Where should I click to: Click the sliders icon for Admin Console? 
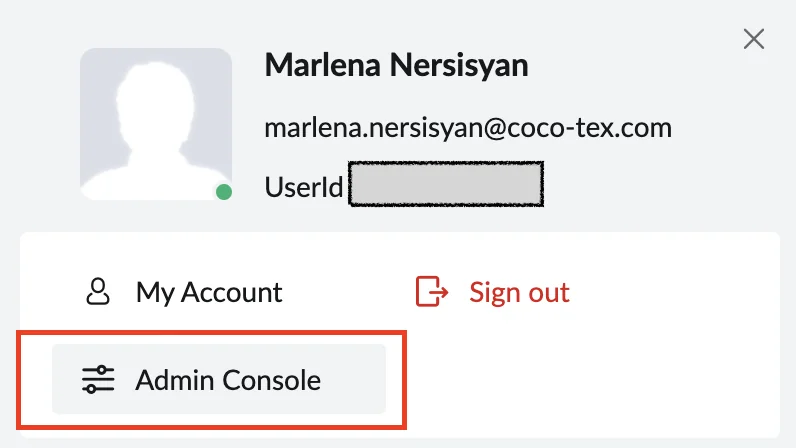click(x=98, y=379)
